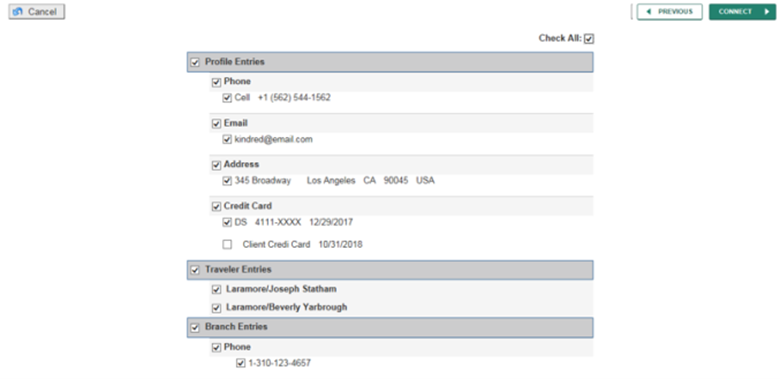Image resolution: width=780 pixels, height=379 pixels.
Task: Click the Connect button
Action: [x=742, y=11]
